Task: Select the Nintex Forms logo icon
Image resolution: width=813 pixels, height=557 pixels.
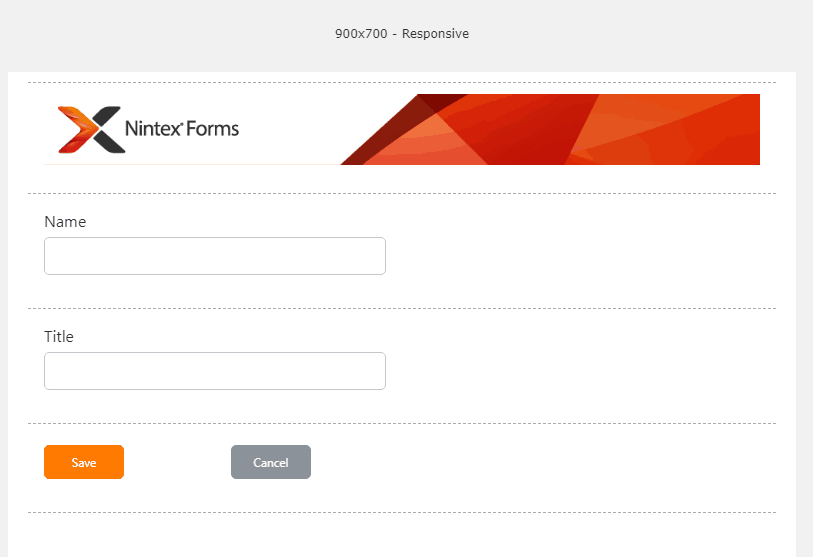Action: click(91, 130)
